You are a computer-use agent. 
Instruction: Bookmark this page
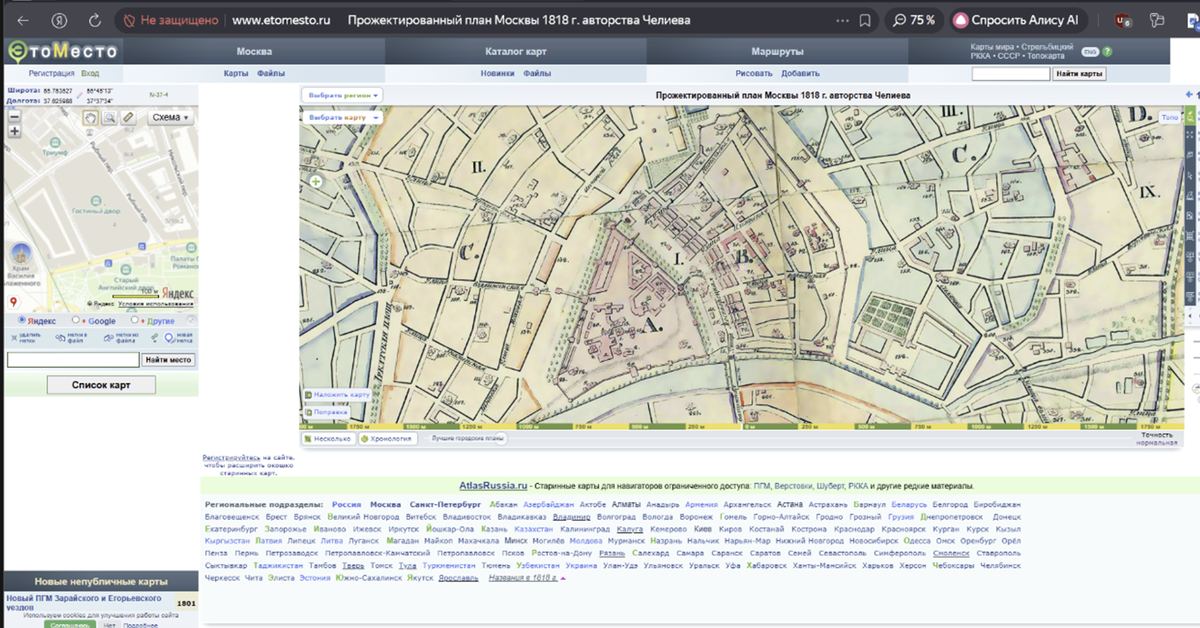point(864,20)
